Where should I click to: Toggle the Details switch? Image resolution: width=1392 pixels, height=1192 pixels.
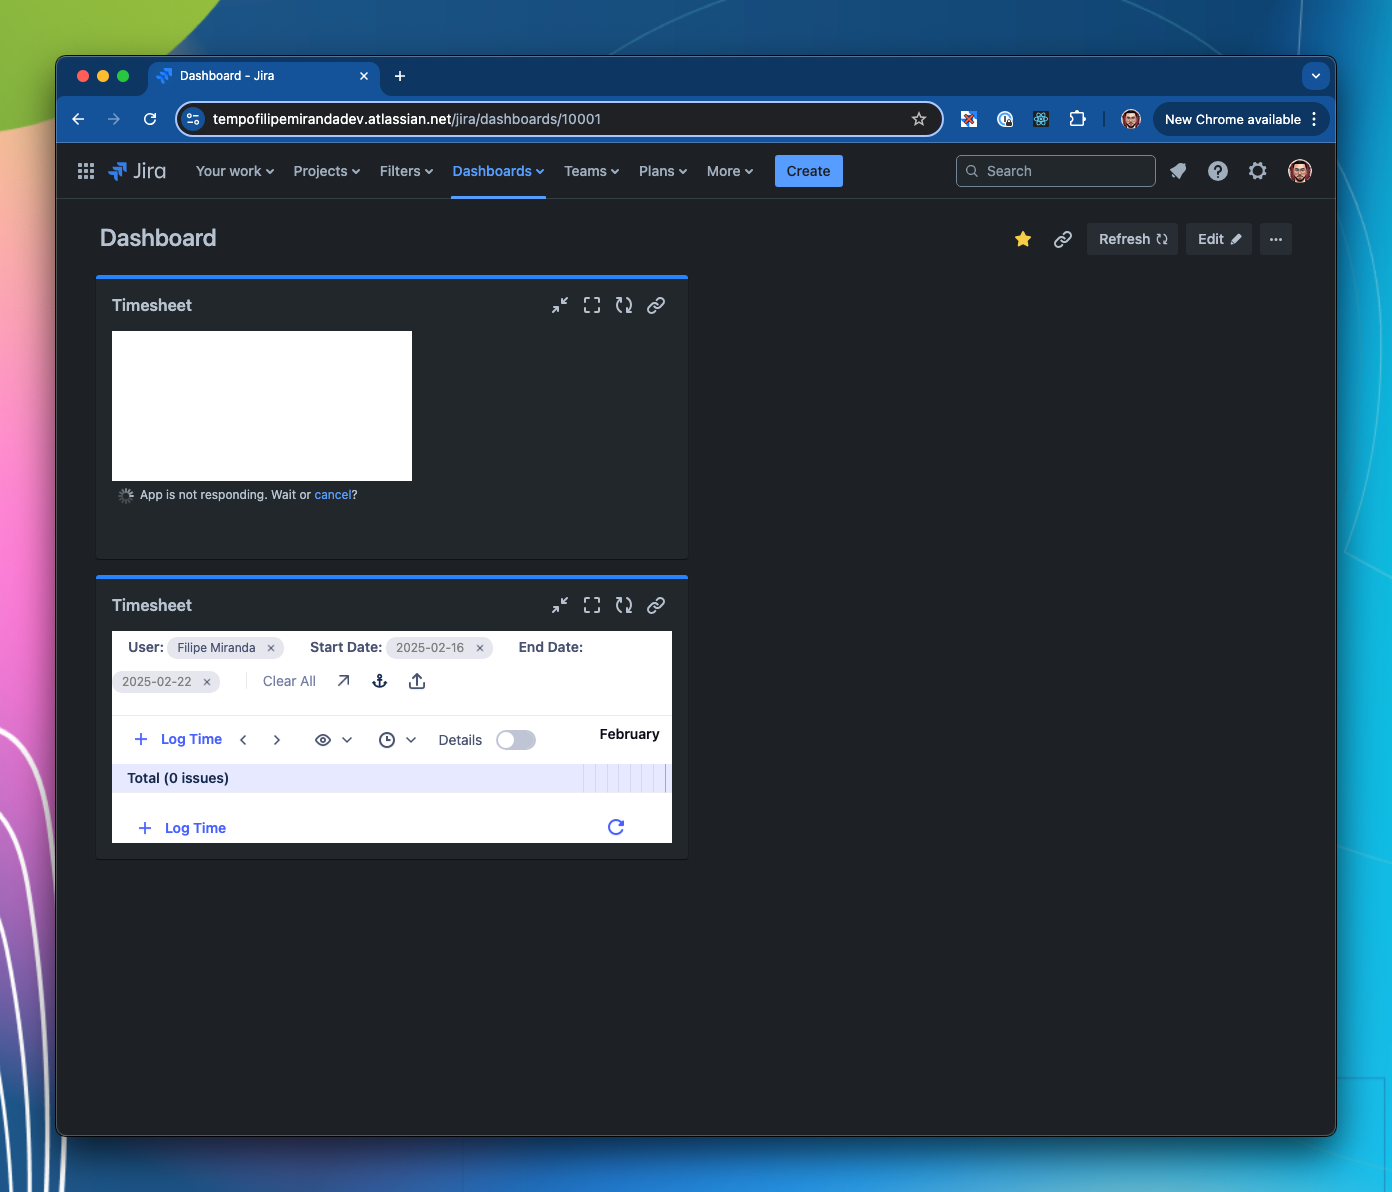516,740
